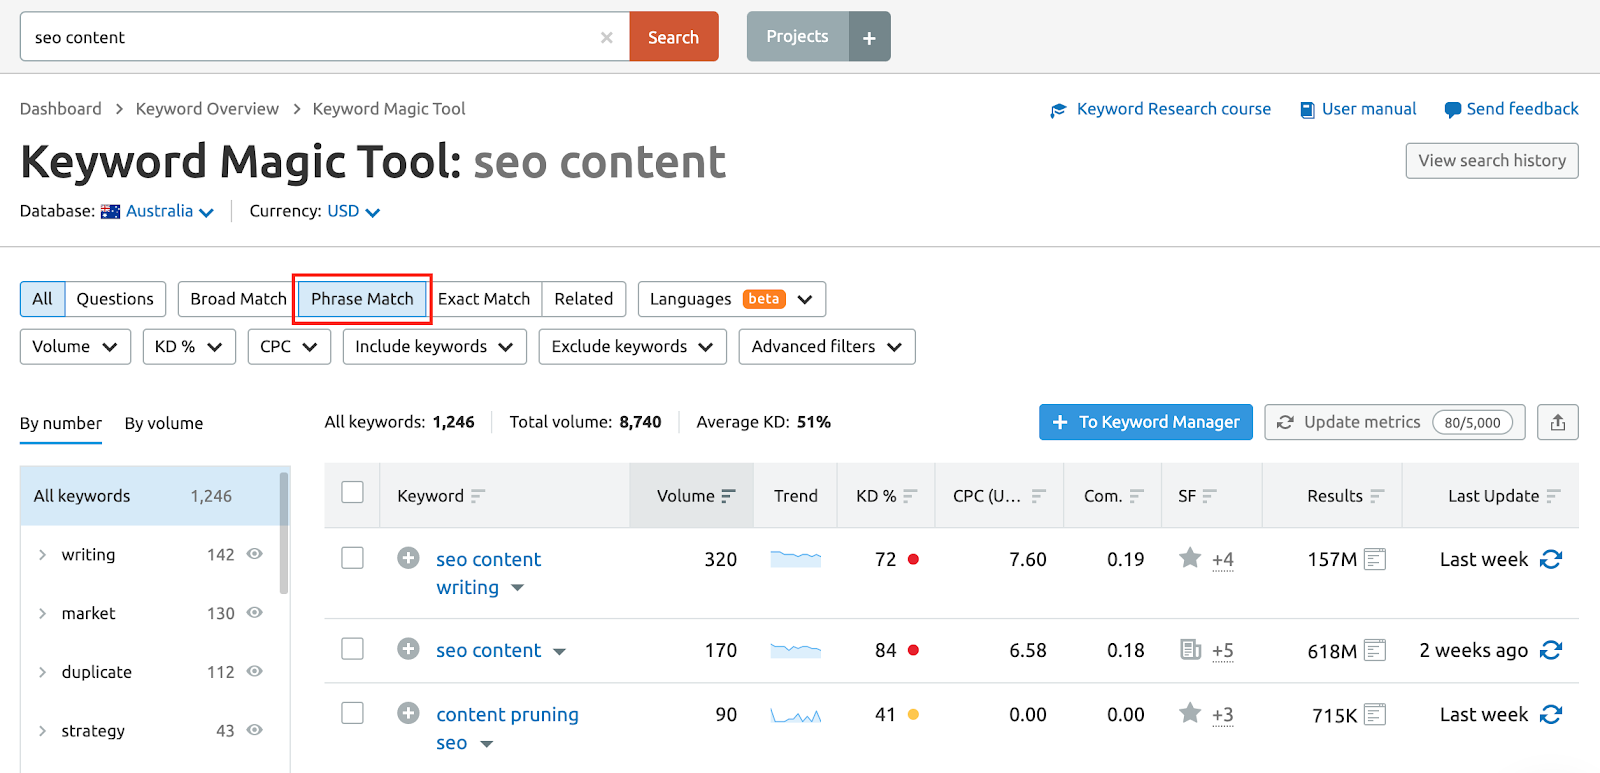Image resolution: width=1600 pixels, height=773 pixels.
Task: Switch to the Phrase Match tab
Action: pyautogui.click(x=362, y=299)
